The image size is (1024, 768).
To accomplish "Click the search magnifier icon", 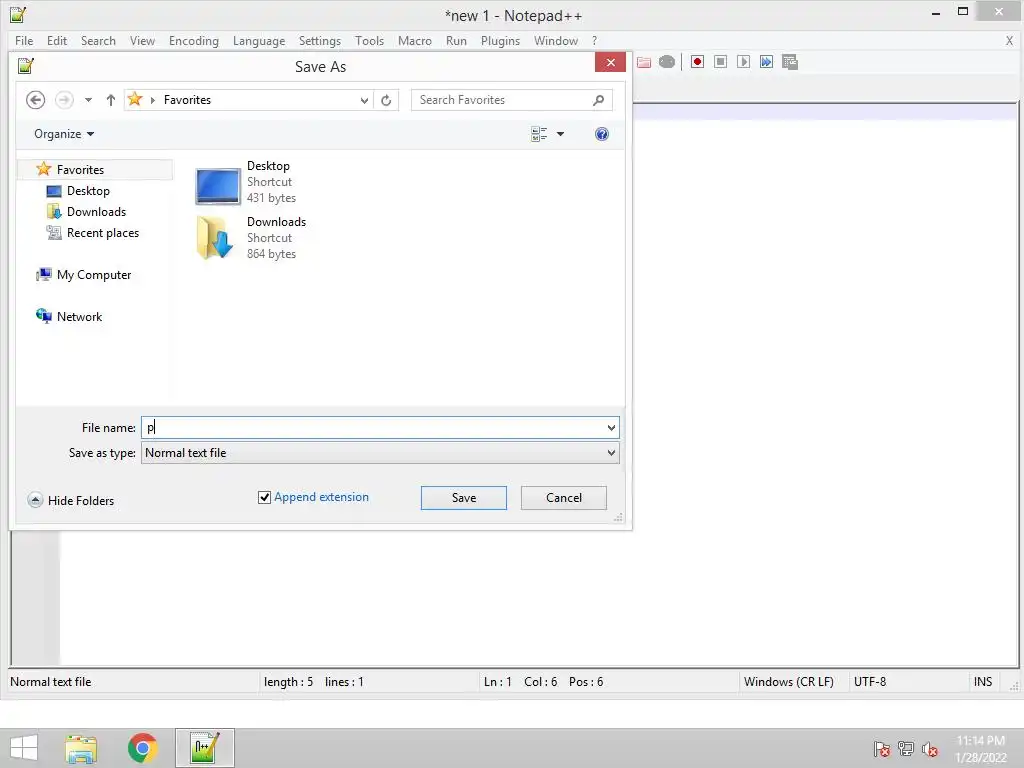I will 598,100.
